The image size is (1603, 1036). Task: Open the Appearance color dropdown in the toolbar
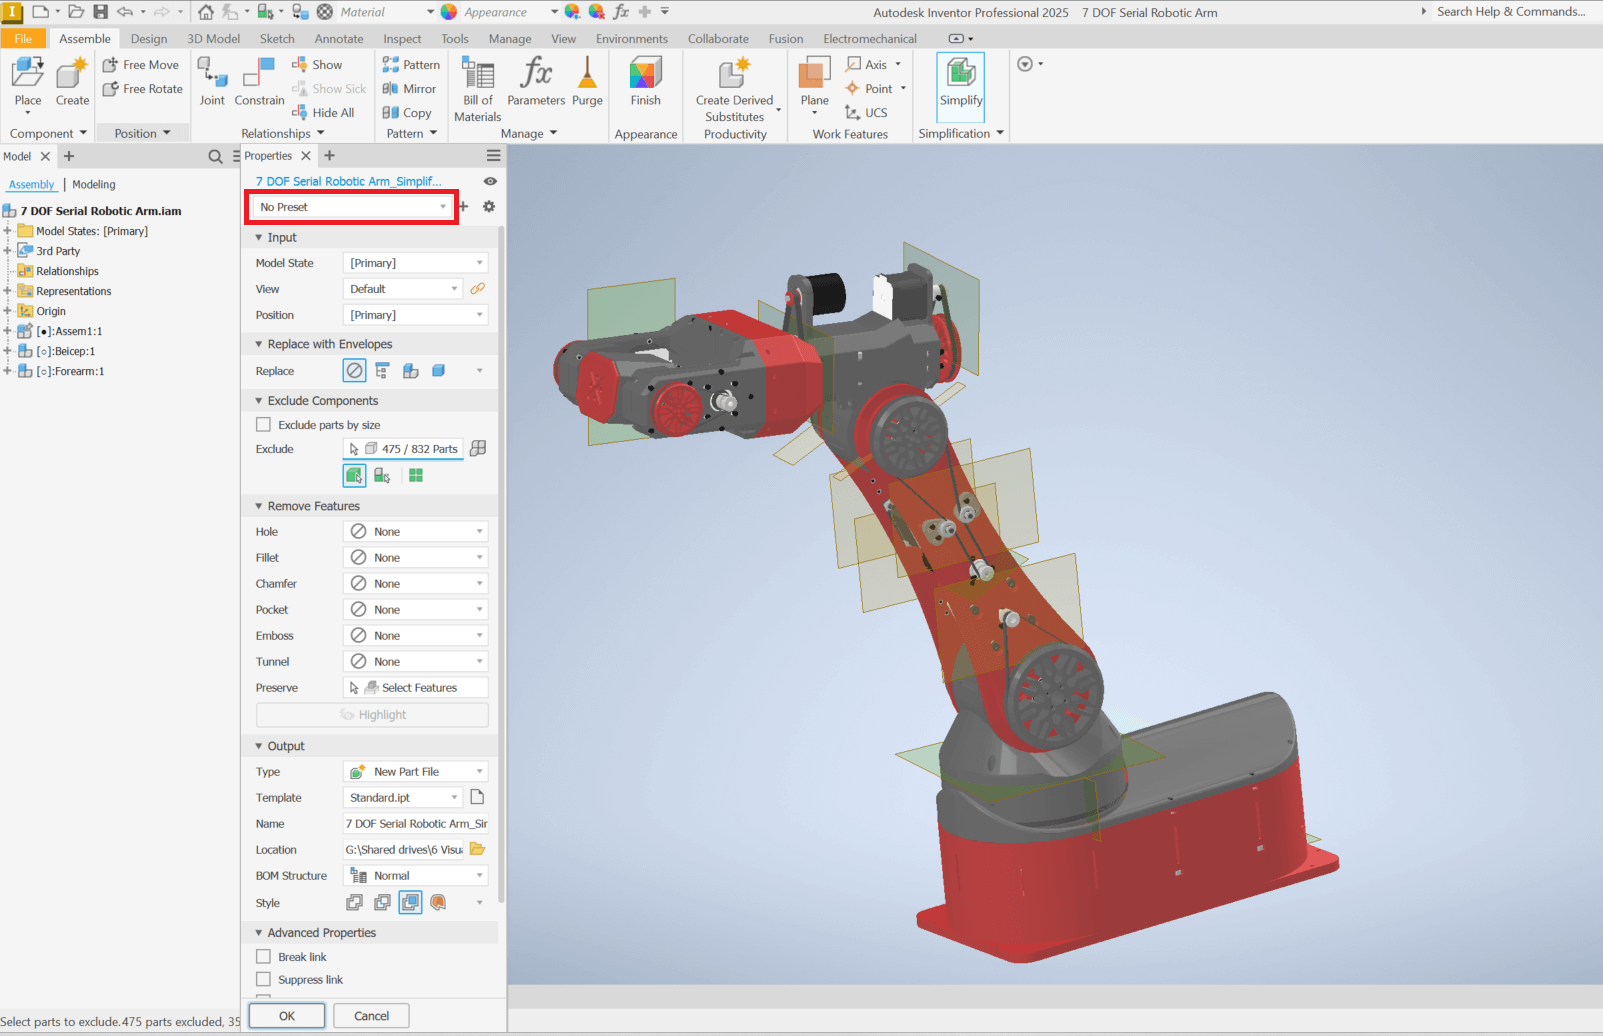[x=554, y=12]
